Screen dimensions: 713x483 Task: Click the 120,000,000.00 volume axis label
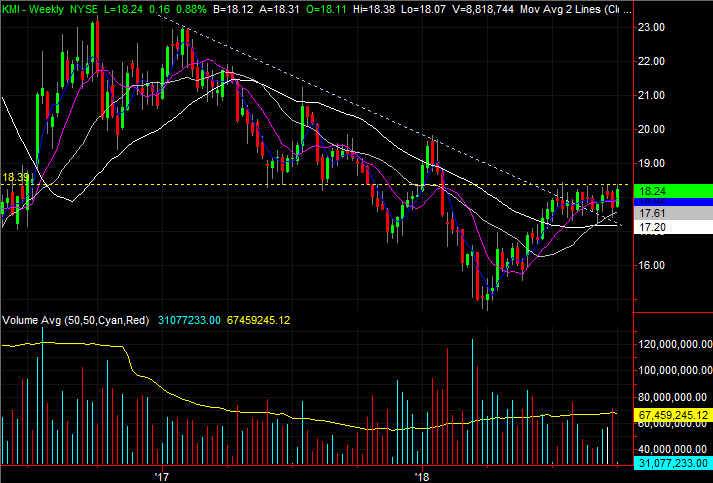[x=675, y=344]
